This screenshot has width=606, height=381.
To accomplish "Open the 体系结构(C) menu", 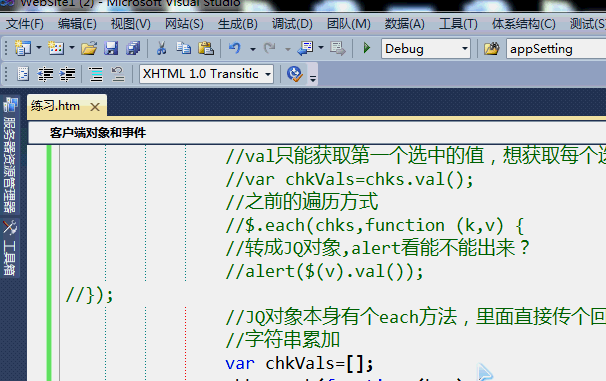I will pos(523,24).
